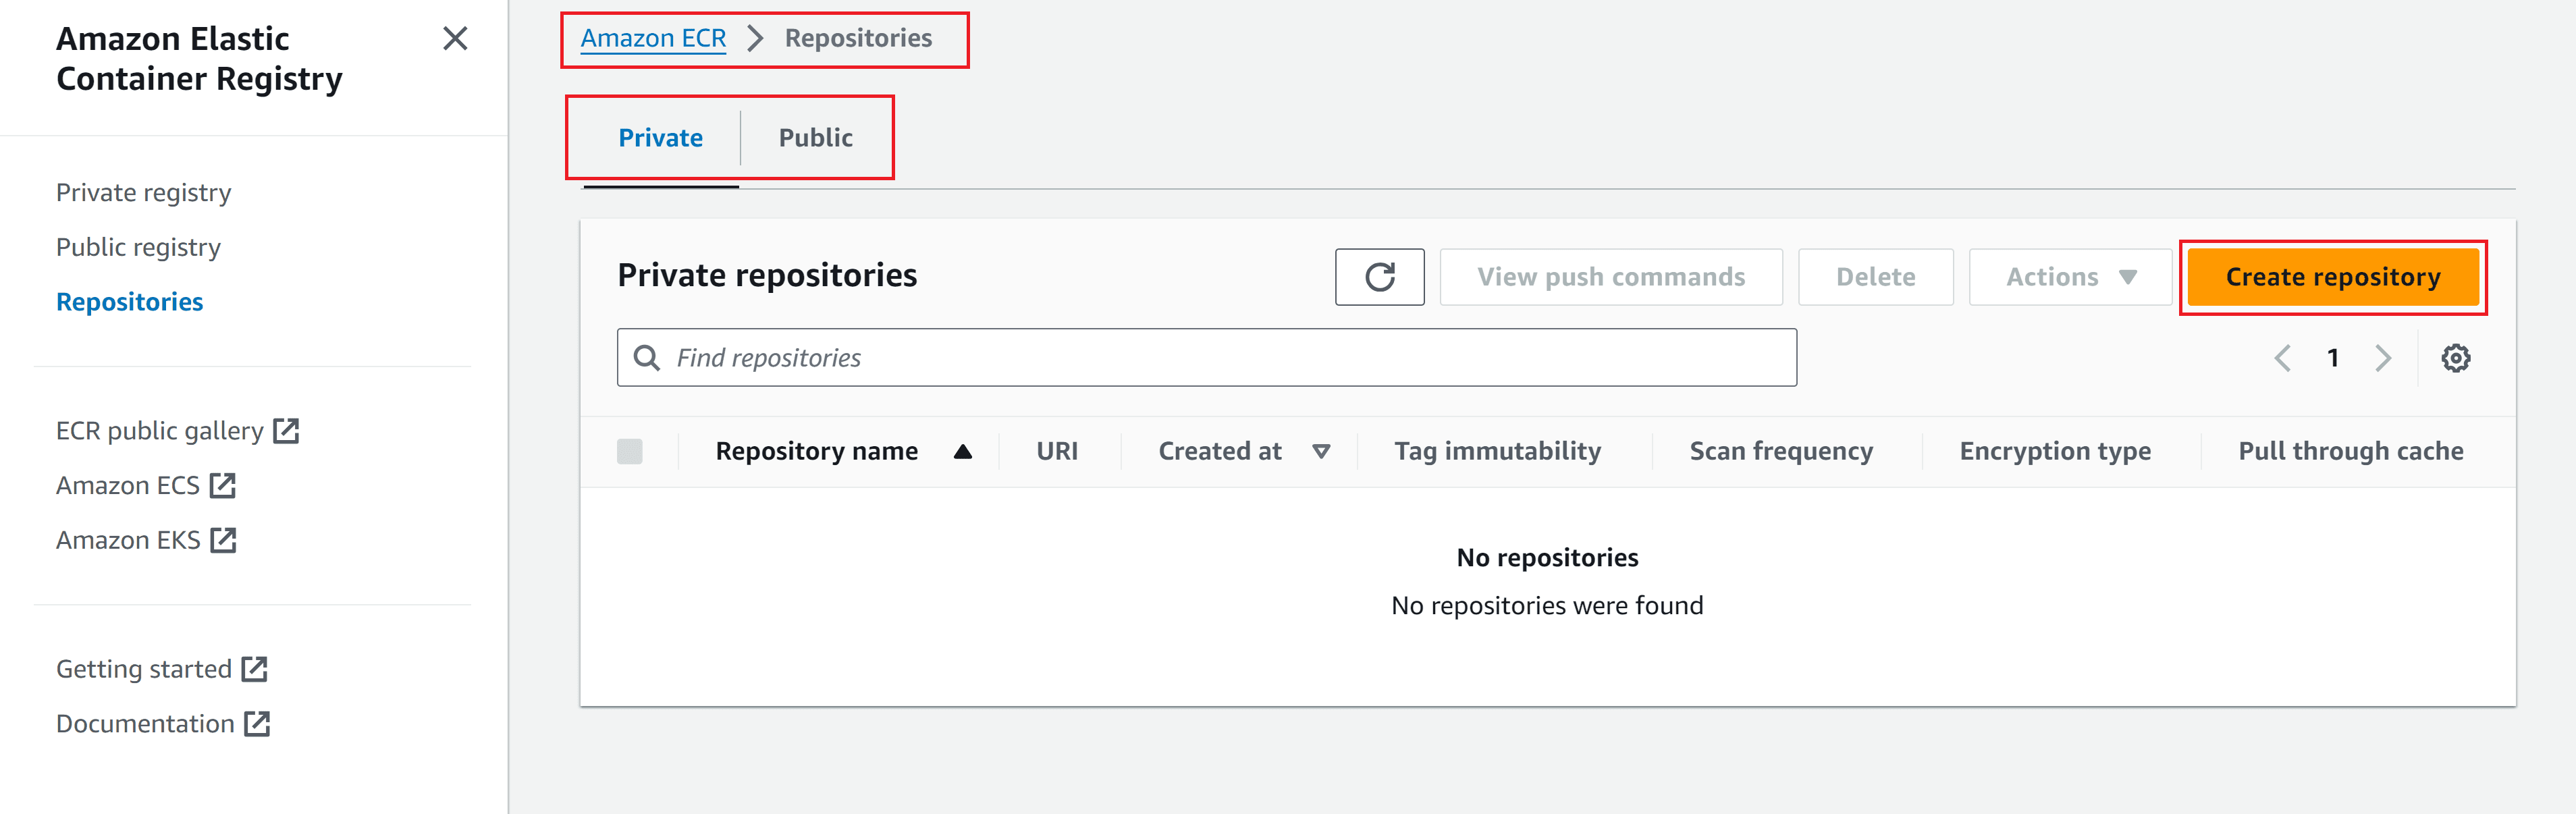Viewport: 2576px width, 814px height.
Task: Click the Repository name column header
Action: 816,452
